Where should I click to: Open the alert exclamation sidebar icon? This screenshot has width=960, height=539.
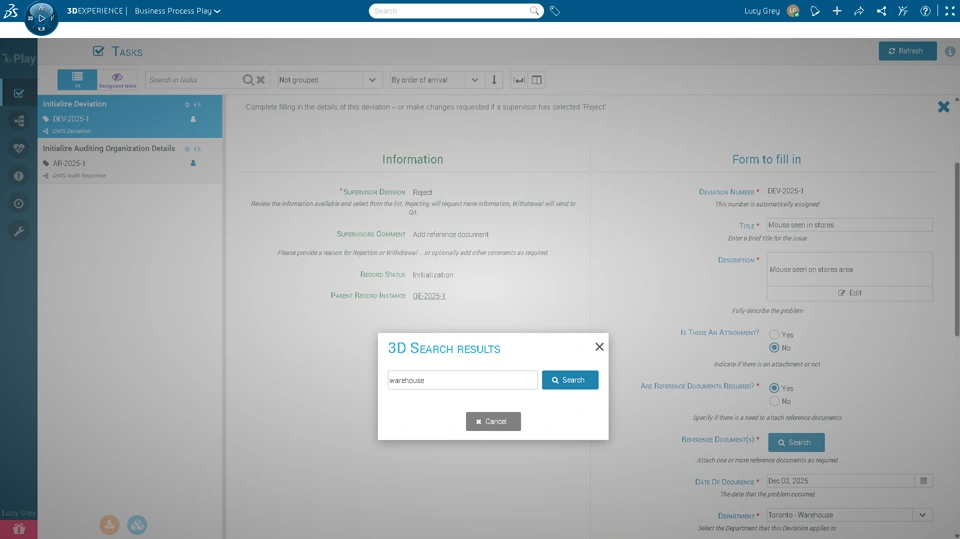click(19, 176)
